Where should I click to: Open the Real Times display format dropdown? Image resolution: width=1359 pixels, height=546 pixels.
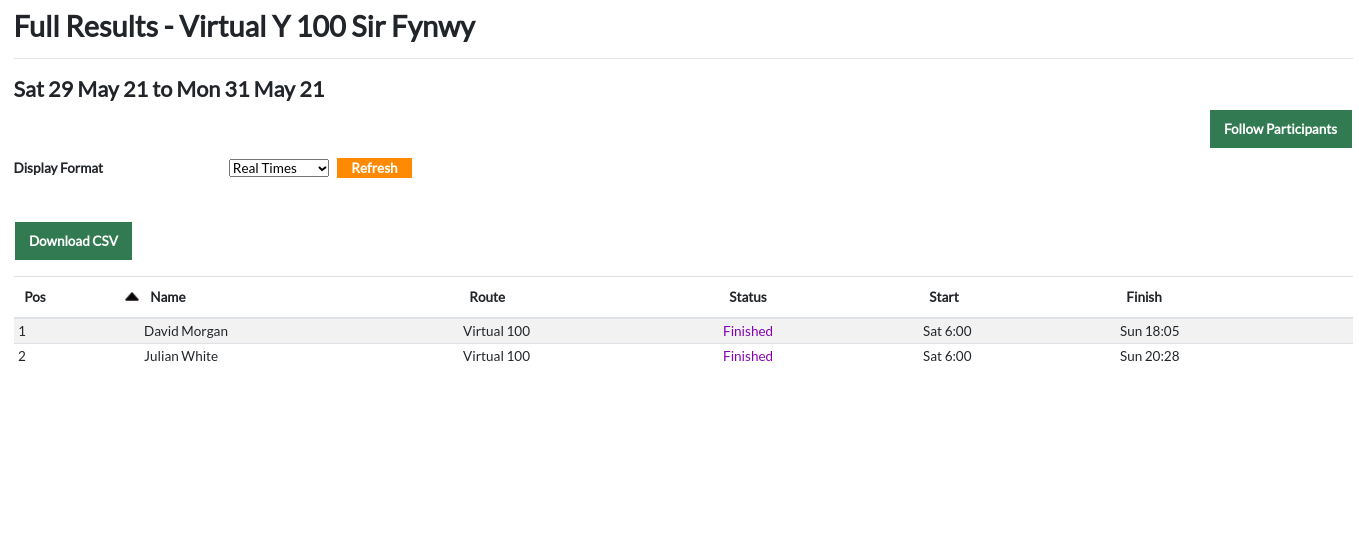(279, 168)
